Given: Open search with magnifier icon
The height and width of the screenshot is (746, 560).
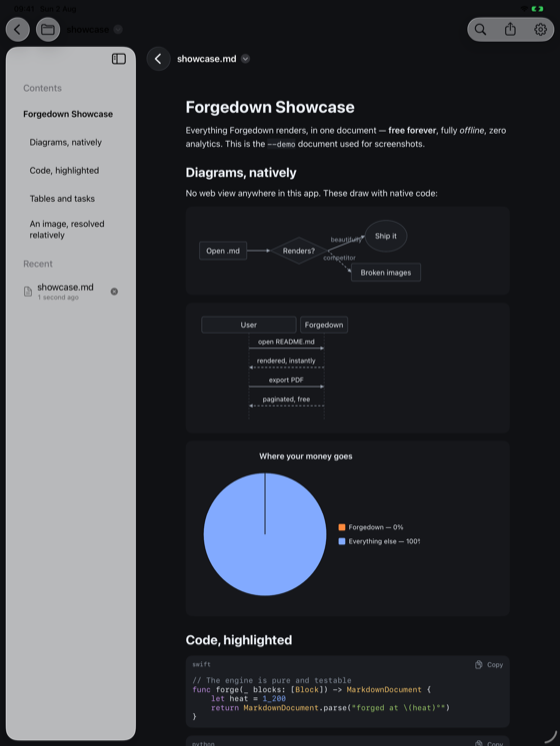Looking at the screenshot, I should point(480,29).
